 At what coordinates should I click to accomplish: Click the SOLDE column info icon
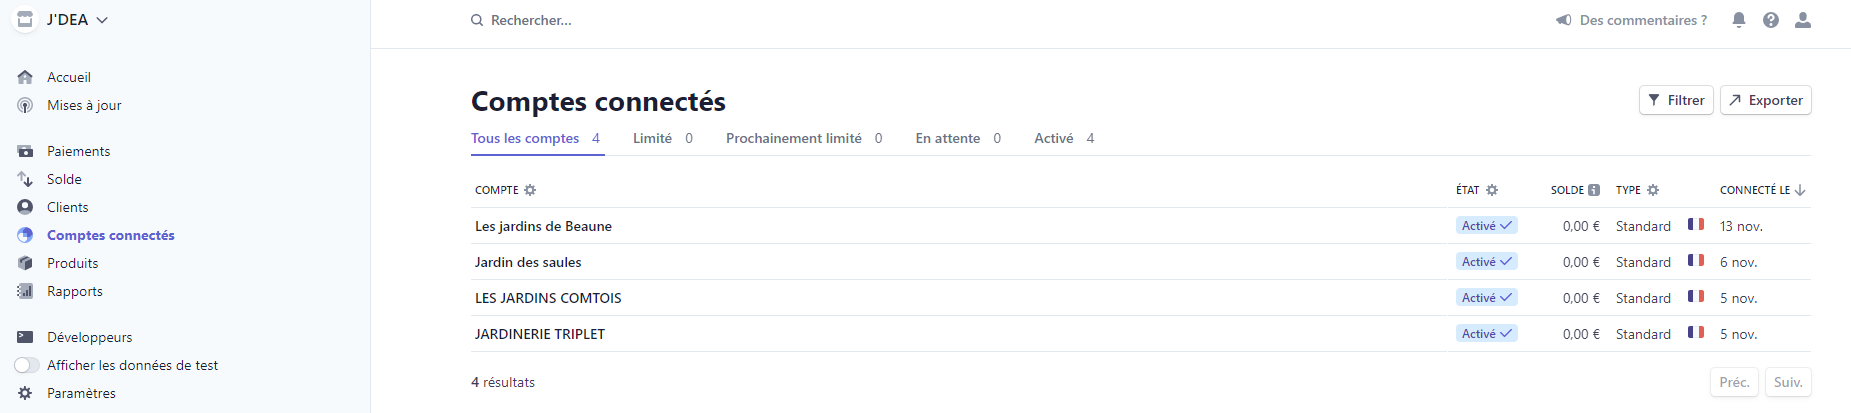[1594, 190]
